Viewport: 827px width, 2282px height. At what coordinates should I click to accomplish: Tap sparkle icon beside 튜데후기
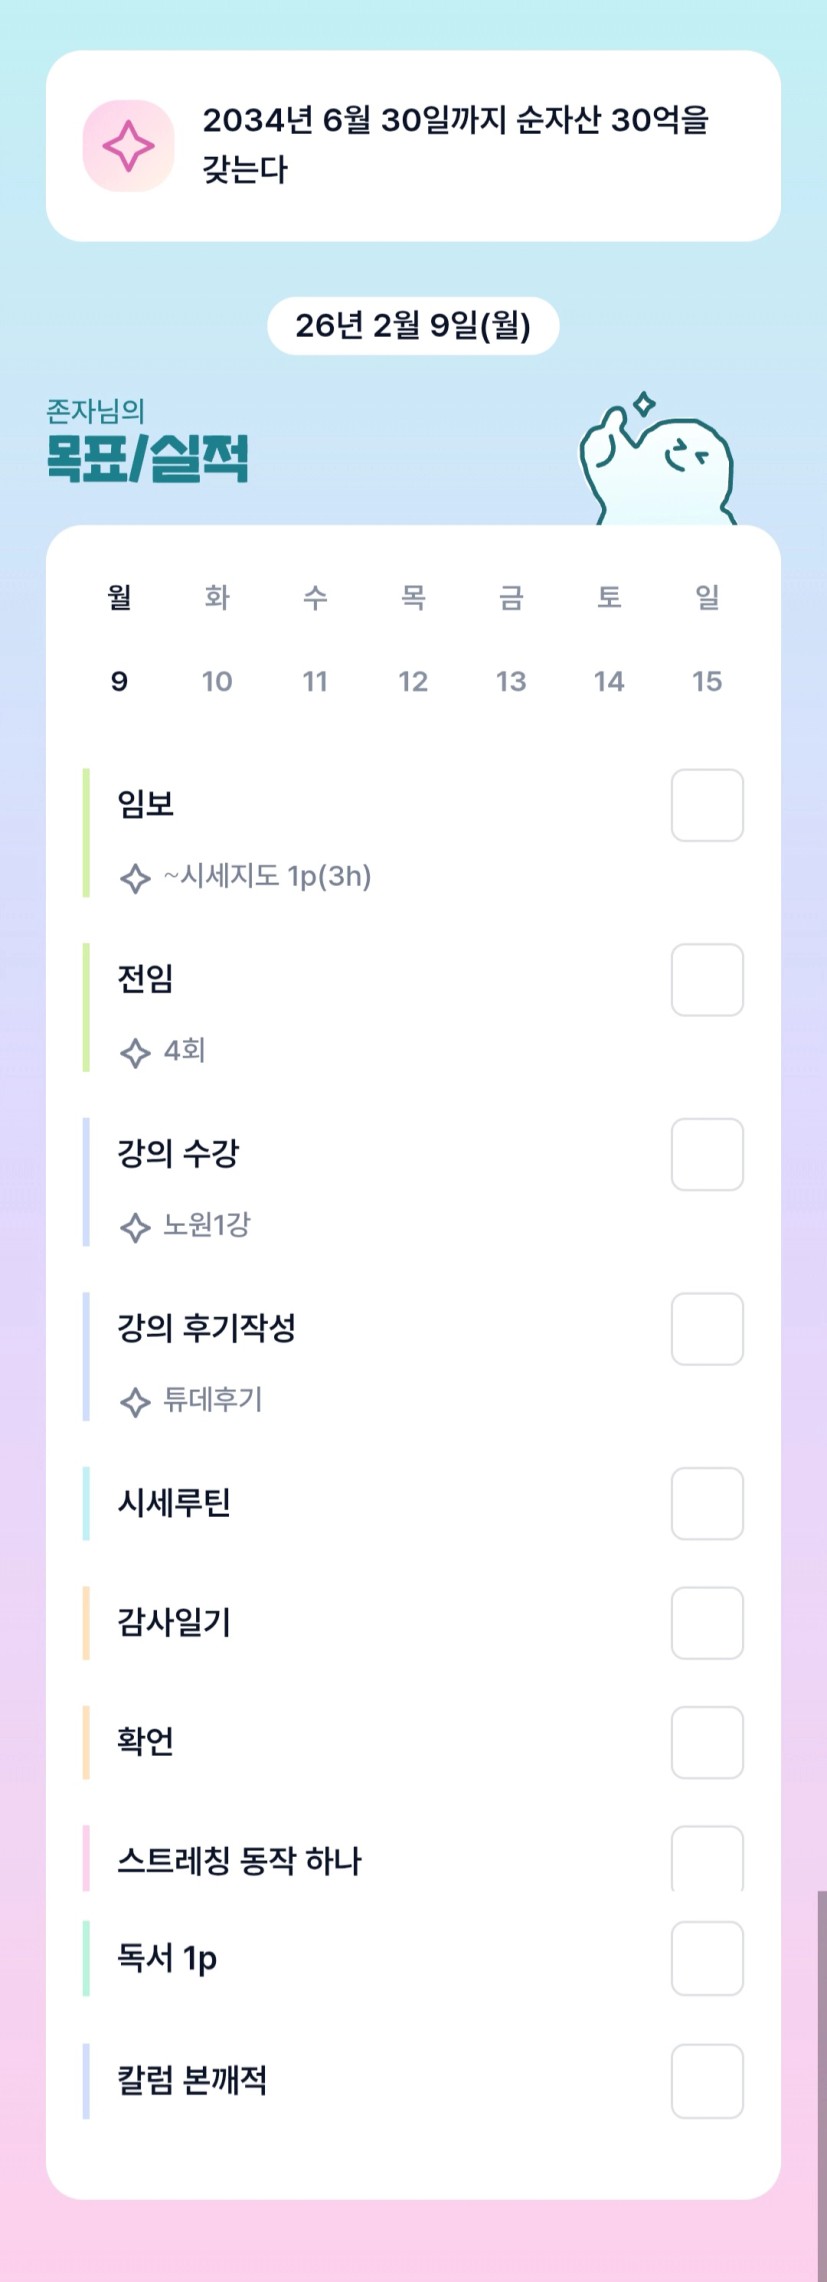point(135,1402)
